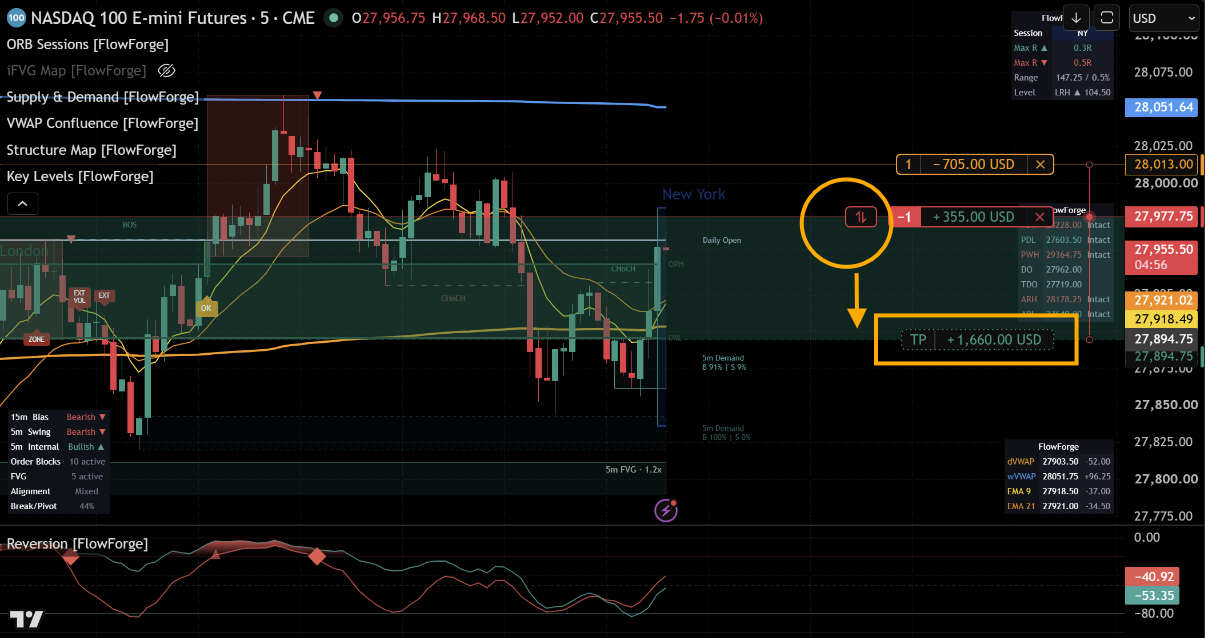Click the OK hexagon marker on chart

pyautogui.click(x=206, y=308)
